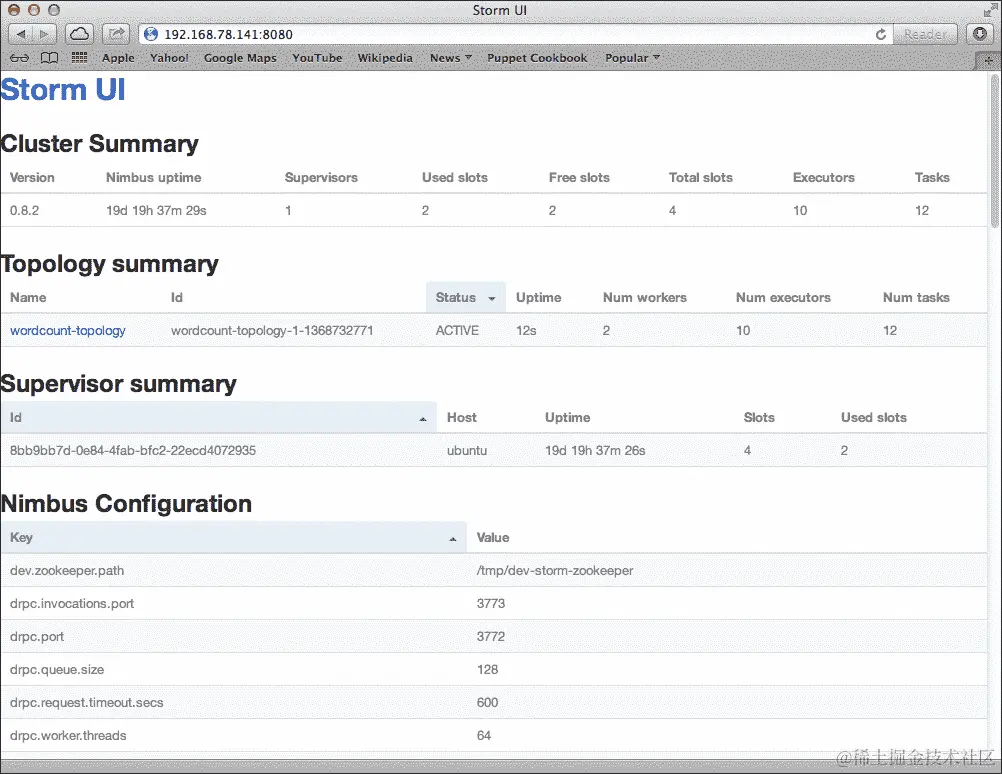Open the Yahoo! bookmark
The width and height of the screenshot is (1002, 774).
click(169, 58)
